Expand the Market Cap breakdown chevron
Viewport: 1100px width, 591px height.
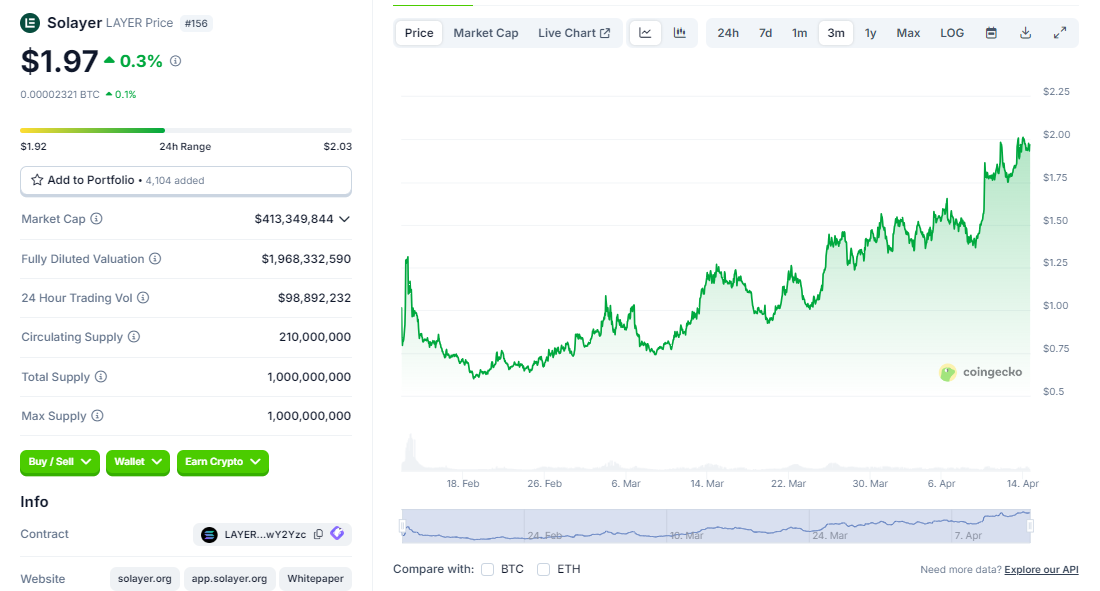[x=345, y=219]
